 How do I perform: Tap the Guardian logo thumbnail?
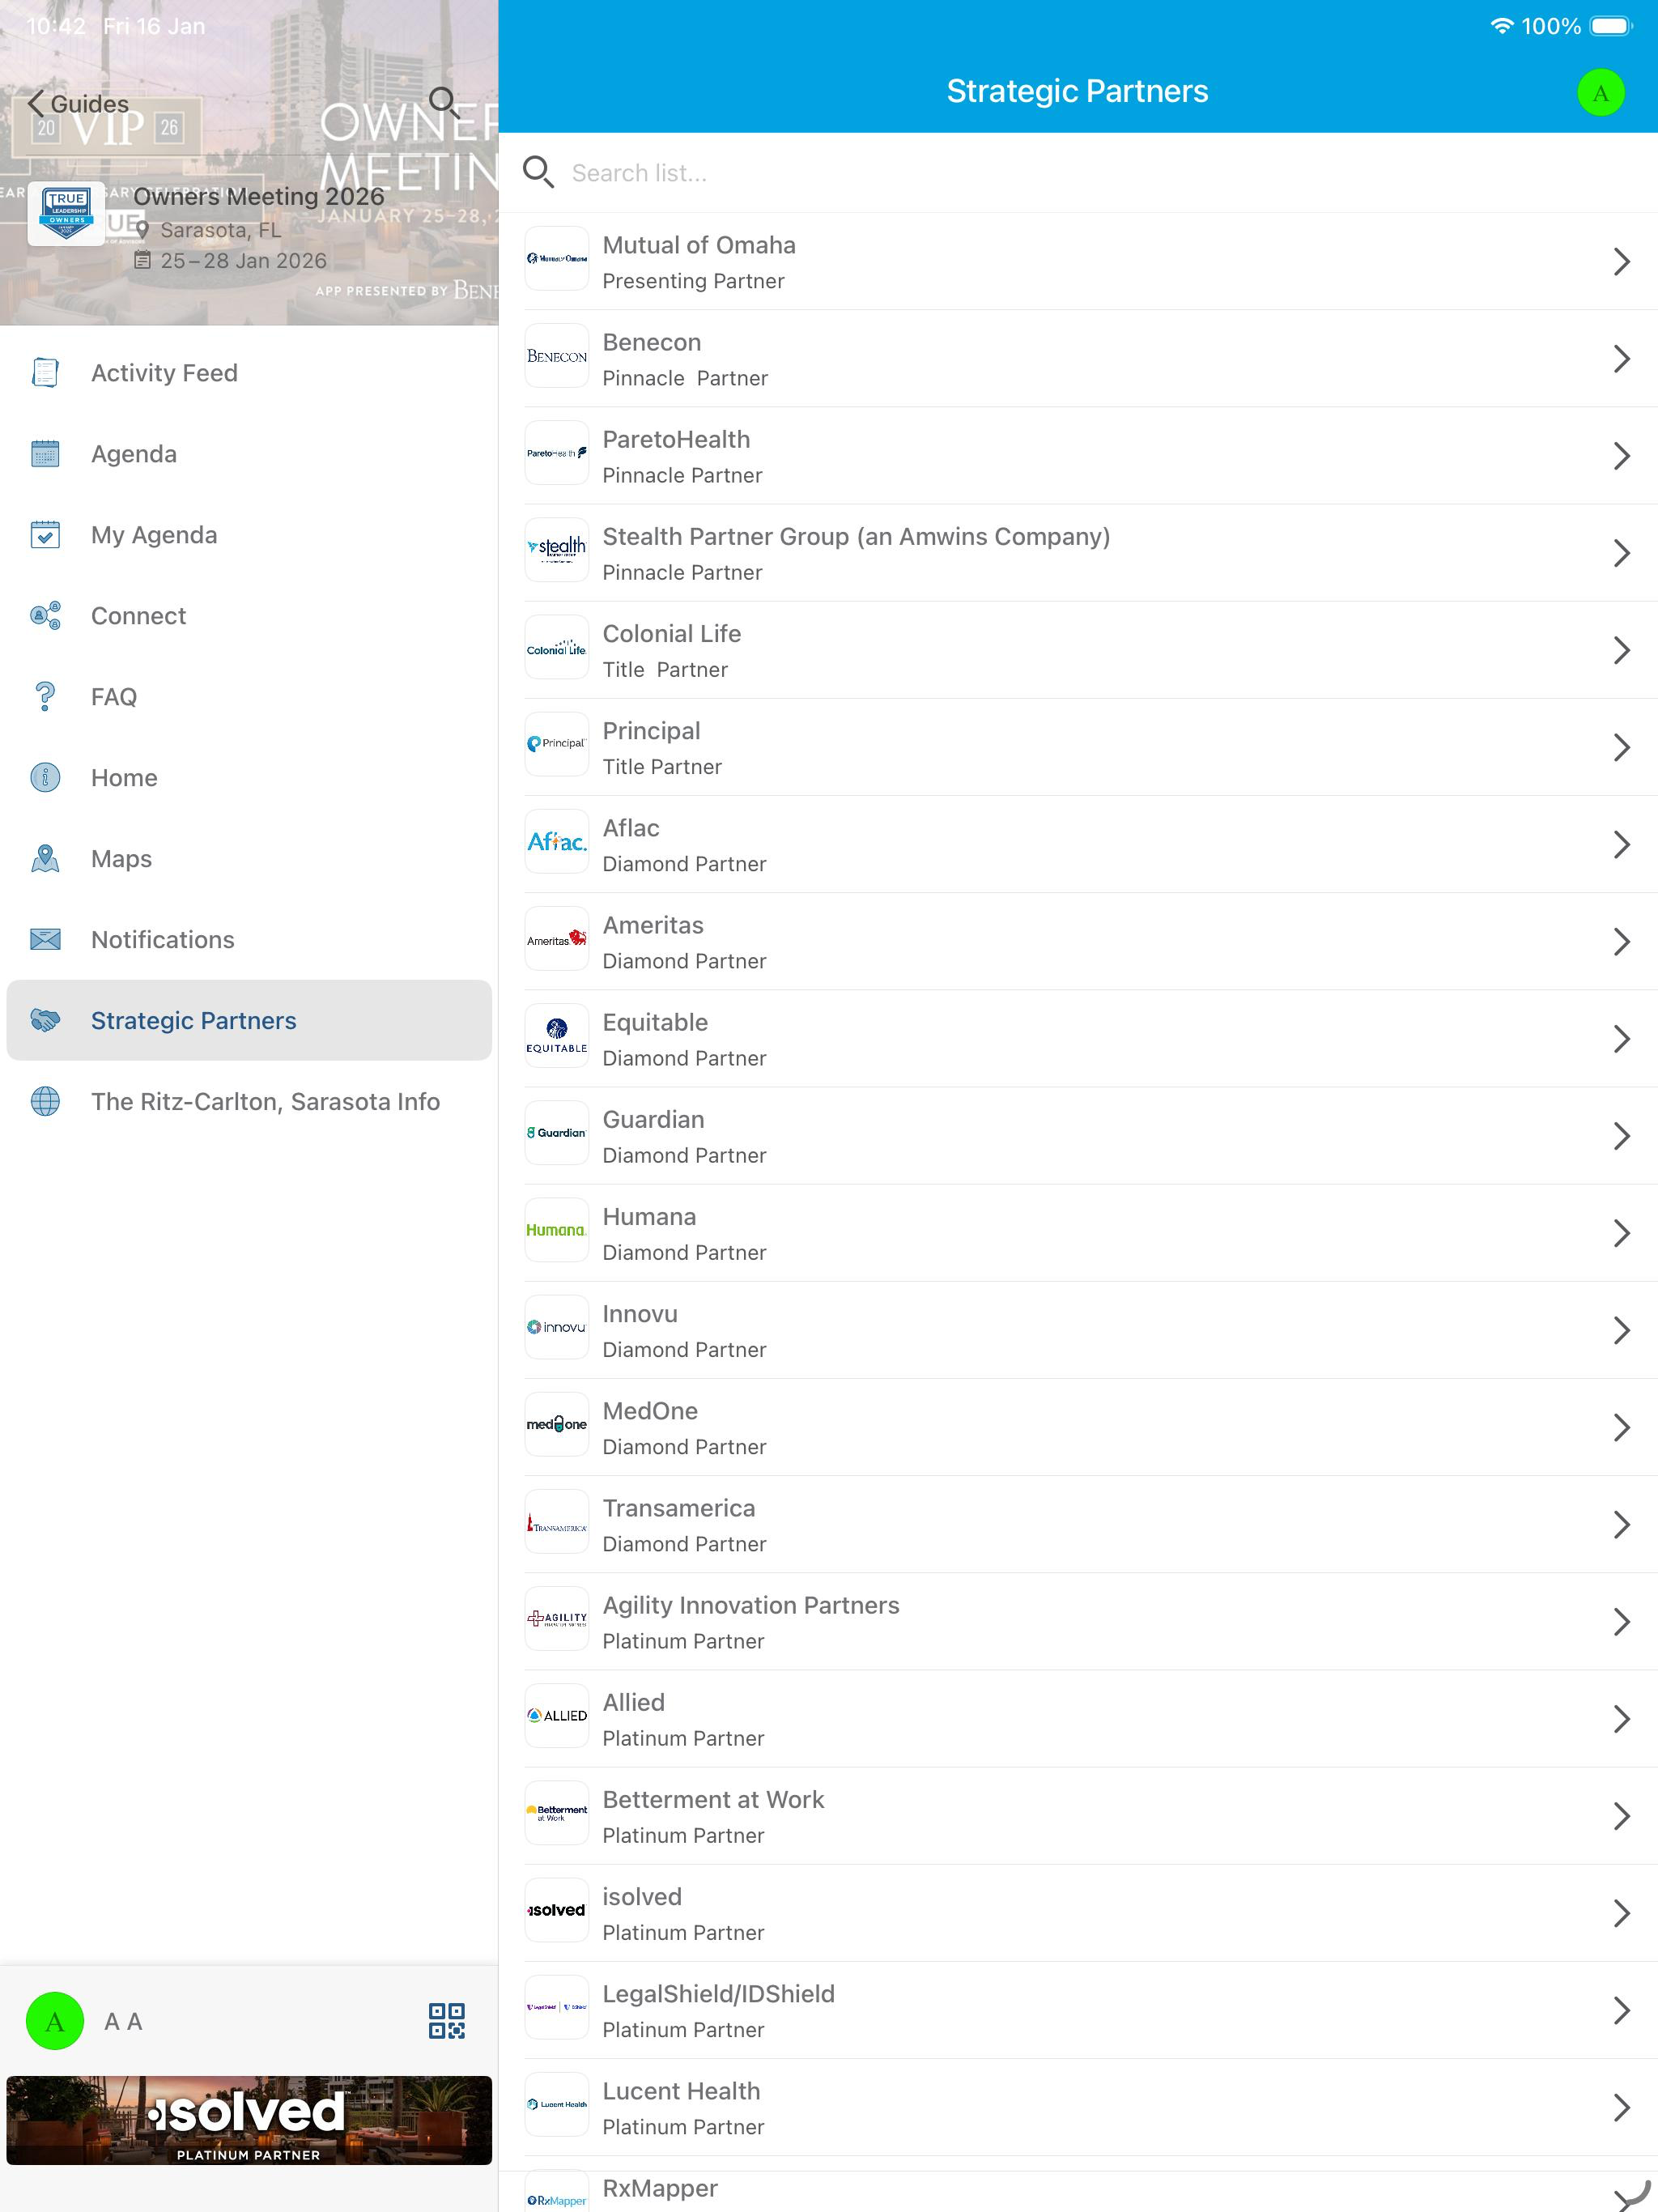pos(557,1133)
